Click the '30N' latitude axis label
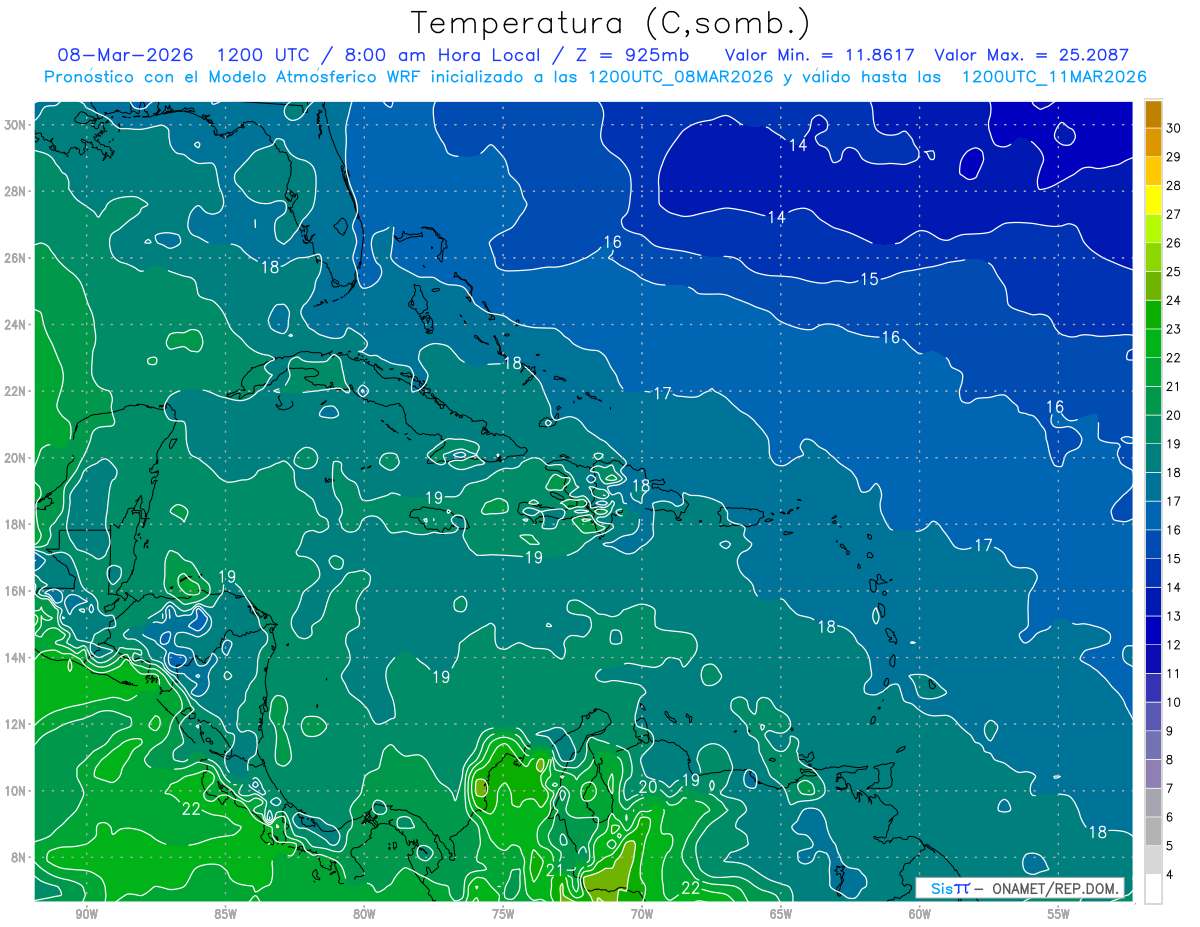Screen dimensions: 1200x927 click(x=15, y=125)
